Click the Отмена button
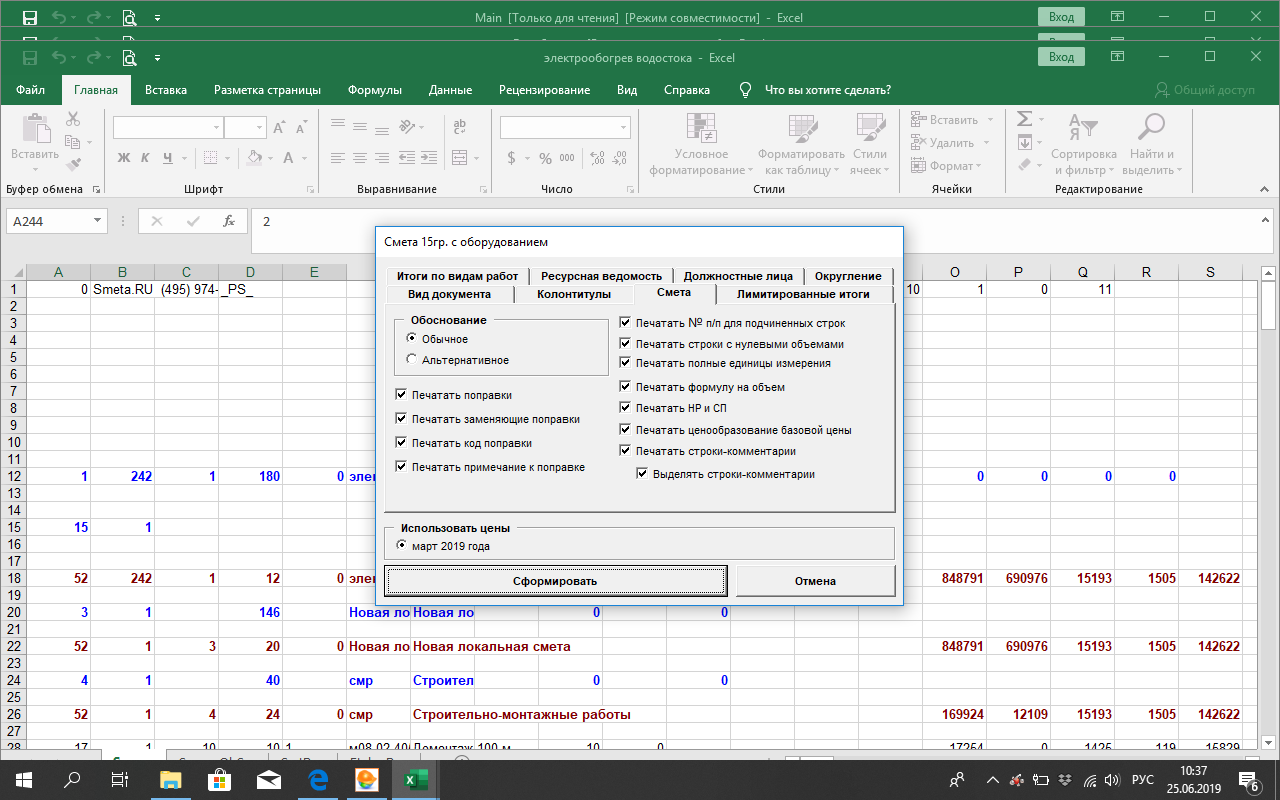Viewport: 1280px width, 800px height. click(815, 580)
